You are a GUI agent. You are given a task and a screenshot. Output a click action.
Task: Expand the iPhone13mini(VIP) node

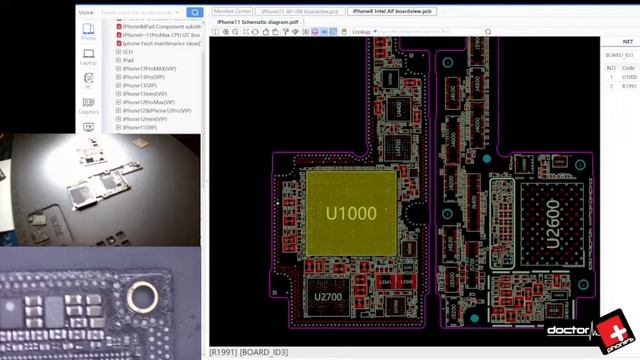pos(118,94)
